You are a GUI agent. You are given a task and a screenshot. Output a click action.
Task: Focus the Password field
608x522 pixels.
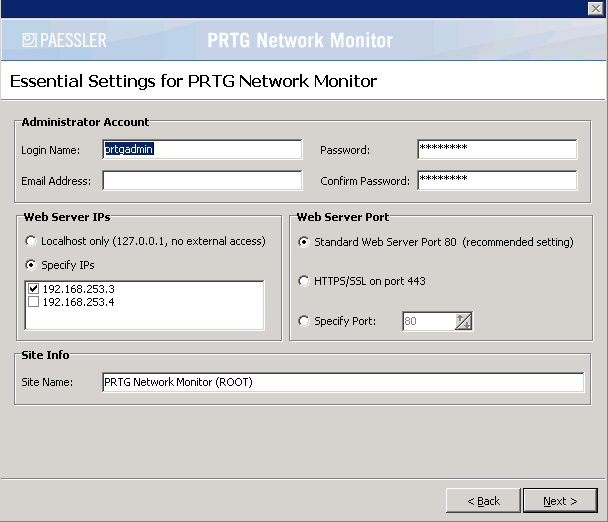(497, 149)
